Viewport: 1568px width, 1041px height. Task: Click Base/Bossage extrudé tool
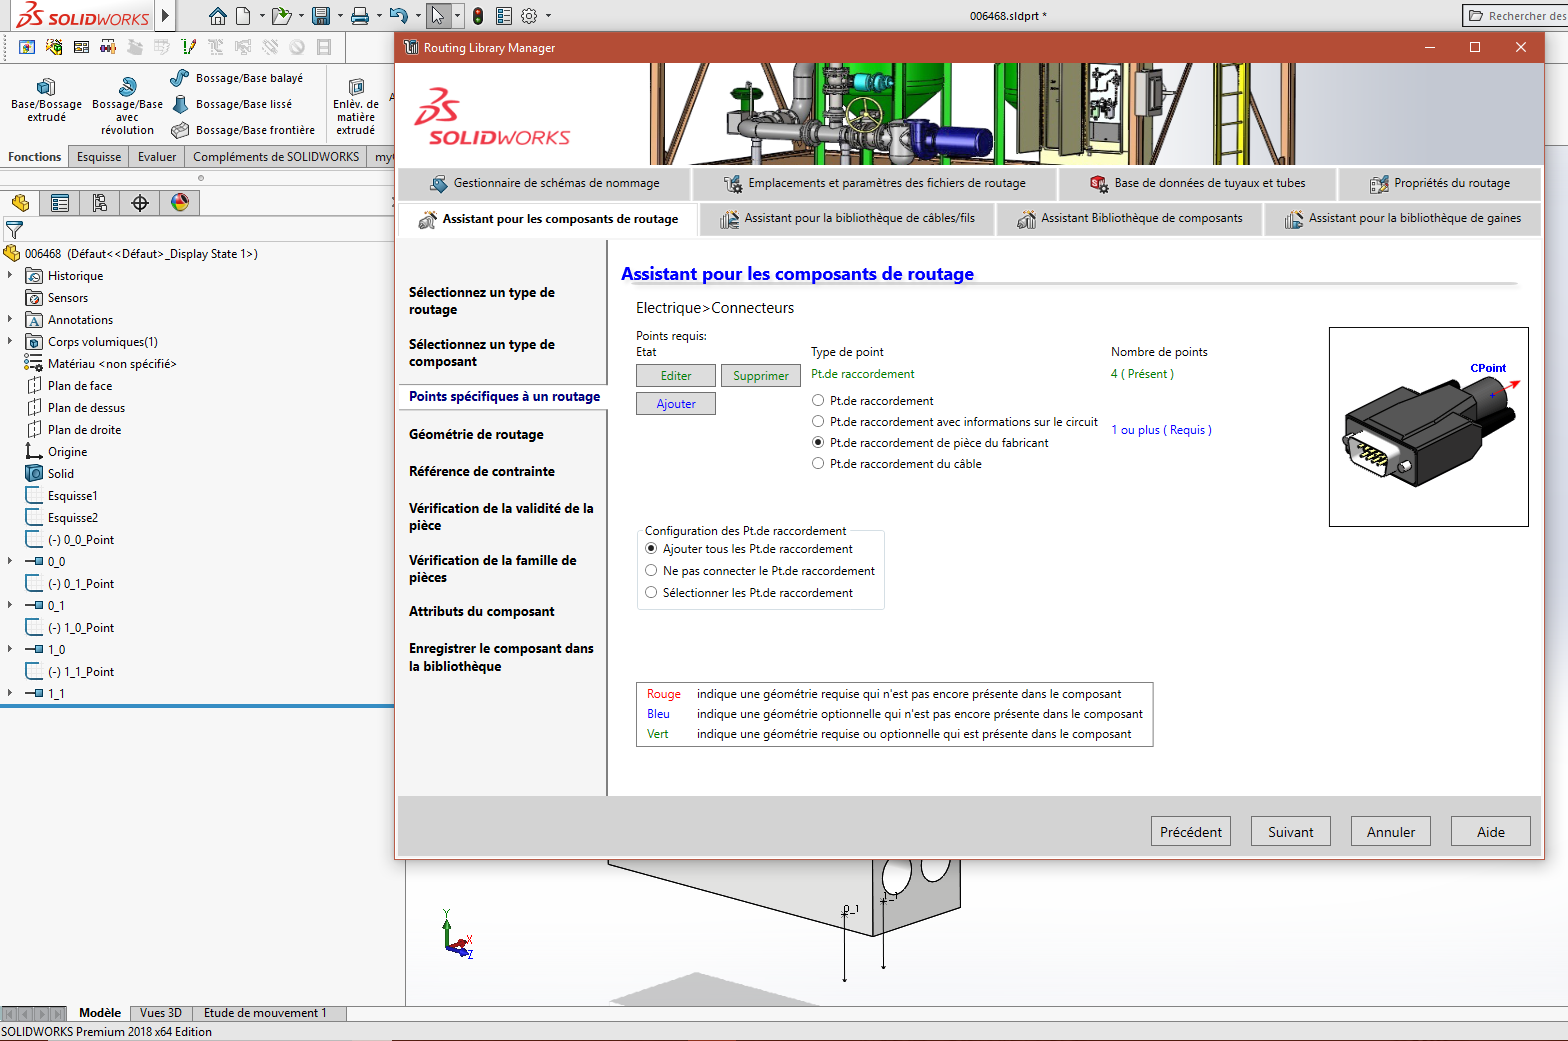[x=46, y=100]
